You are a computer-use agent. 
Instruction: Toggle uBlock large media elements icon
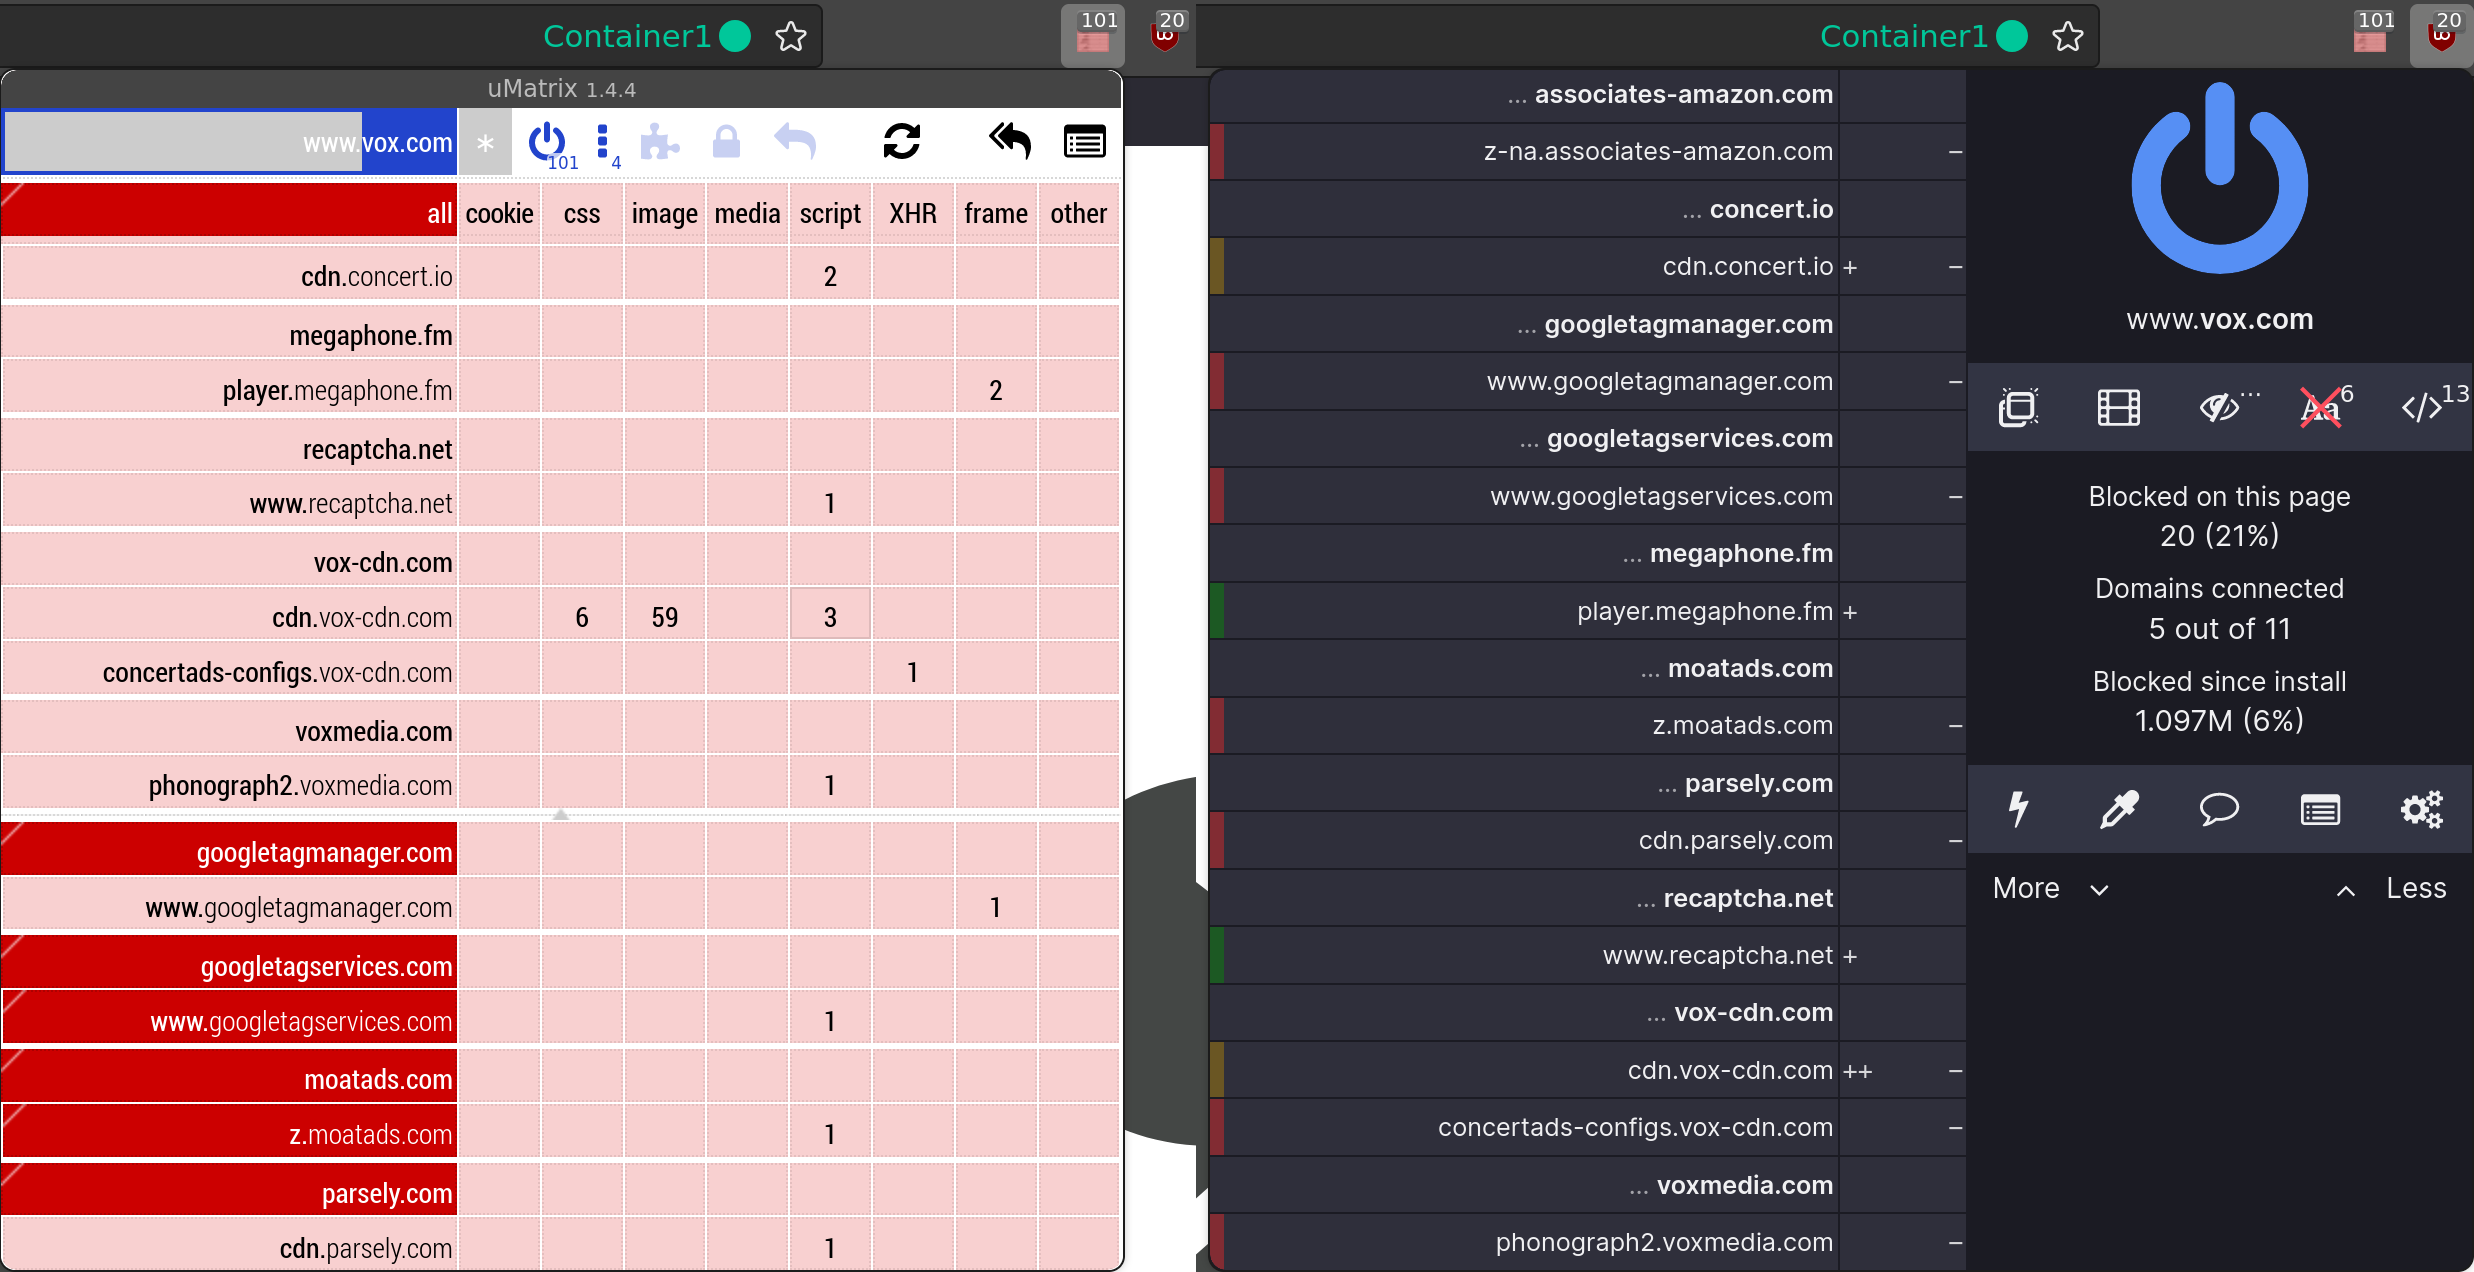tap(2118, 407)
